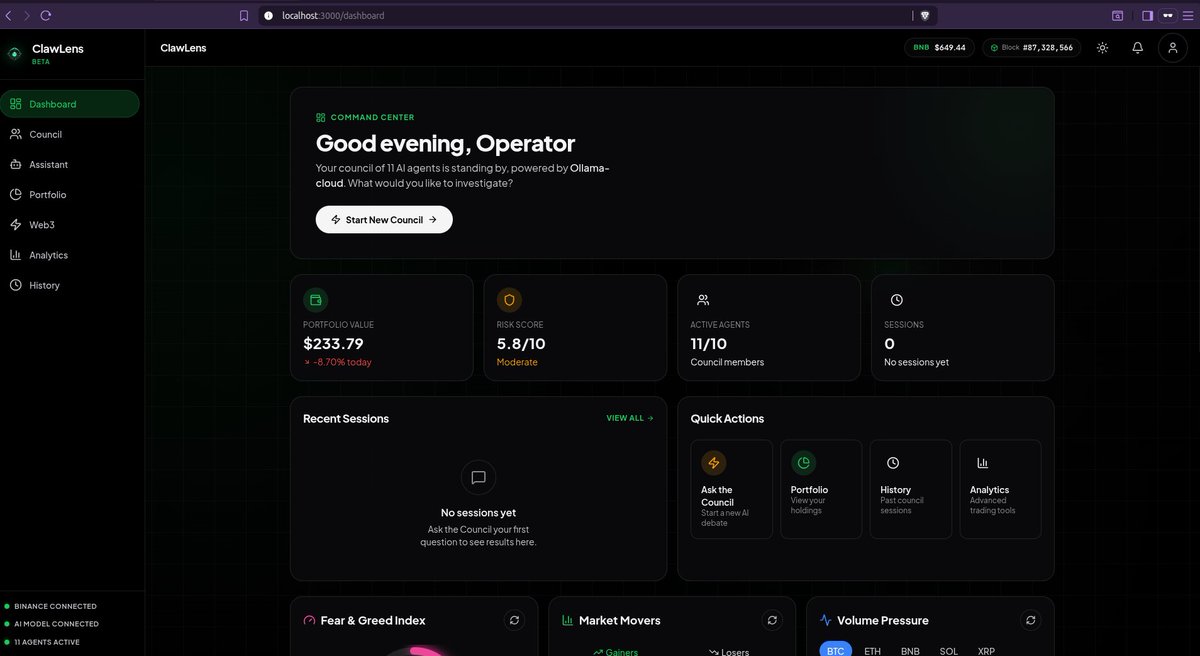Click the Block number badge in the header
This screenshot has height=656, width=1200.
coord(1031,48)
